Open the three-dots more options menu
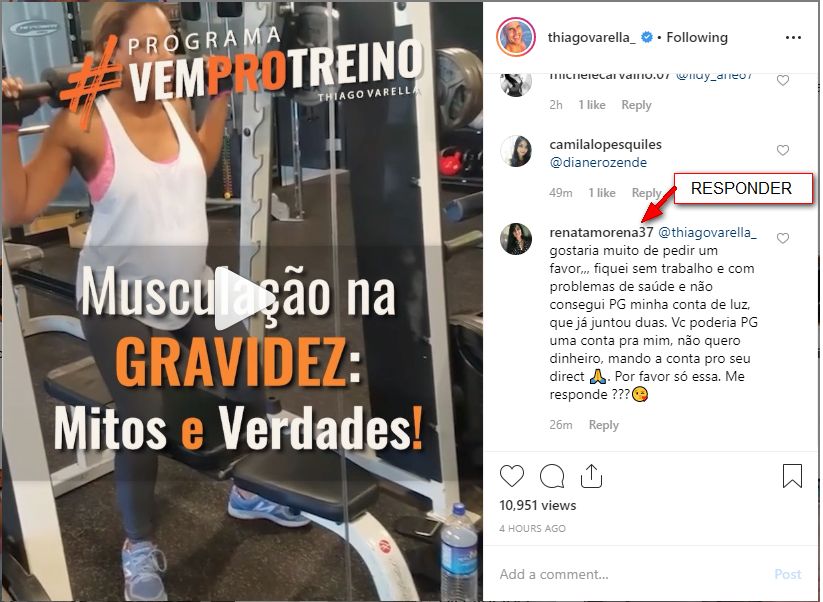 click(x=793, y=38)
